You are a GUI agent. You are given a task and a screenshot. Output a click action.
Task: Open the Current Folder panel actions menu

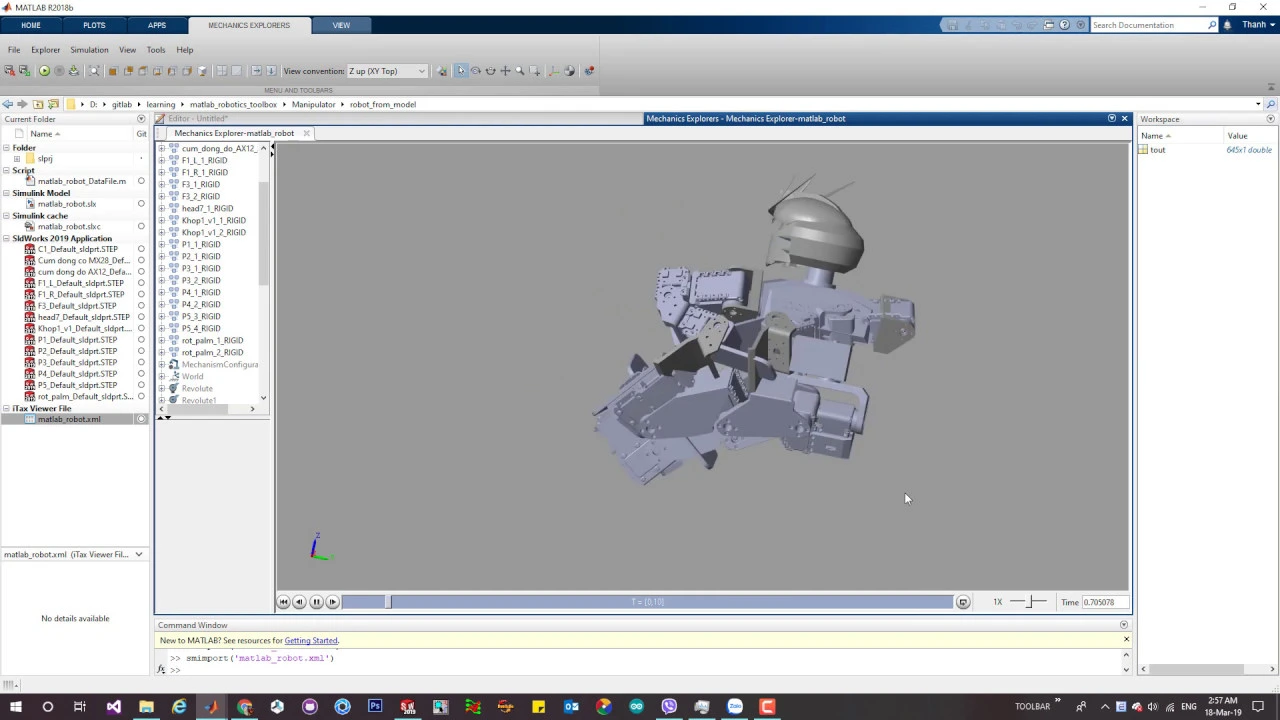(x=141, y=119)
